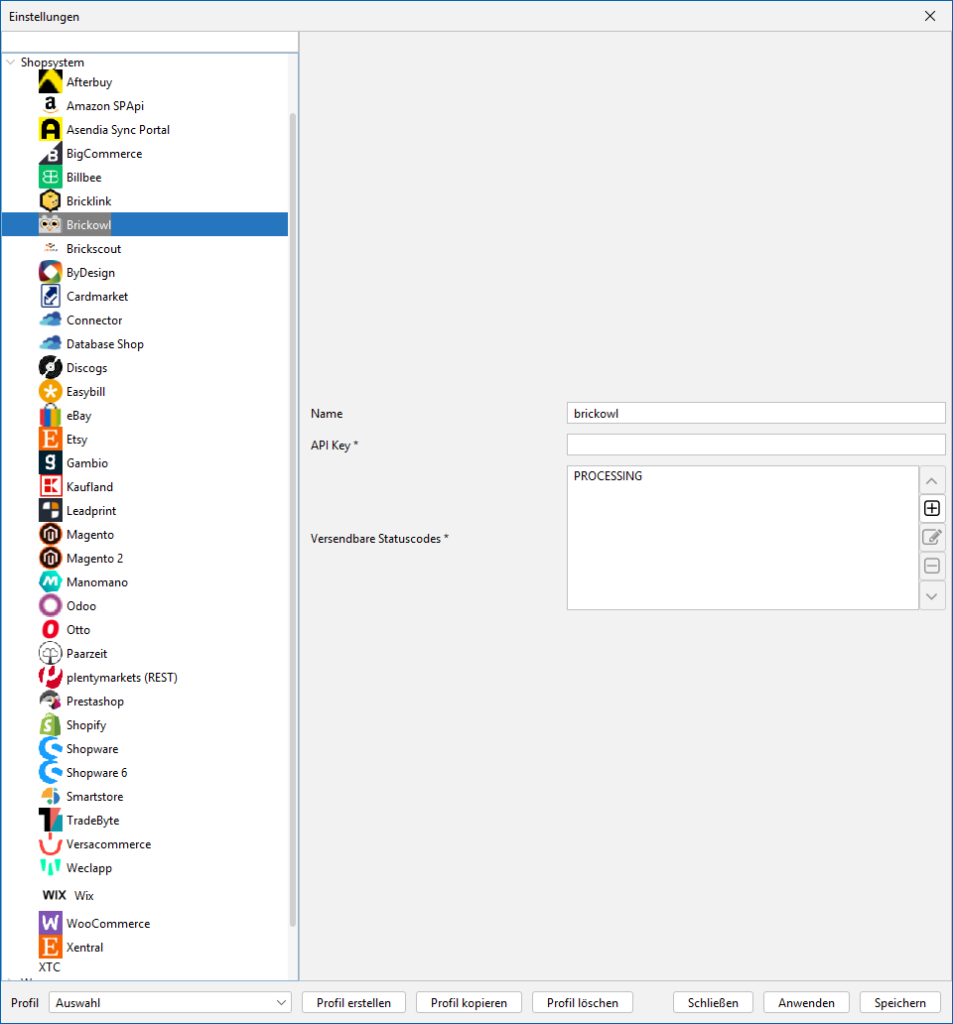The width and height of the screenshot is (953, 1024).
Task: Select the Shopify bag icon
Action: pyautogui.click(x=50, y=725)
